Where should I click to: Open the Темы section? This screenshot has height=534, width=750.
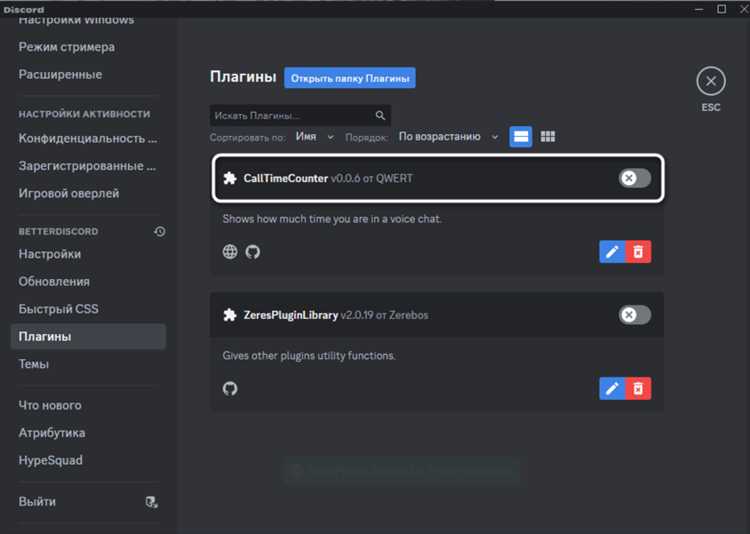[33, 364]
